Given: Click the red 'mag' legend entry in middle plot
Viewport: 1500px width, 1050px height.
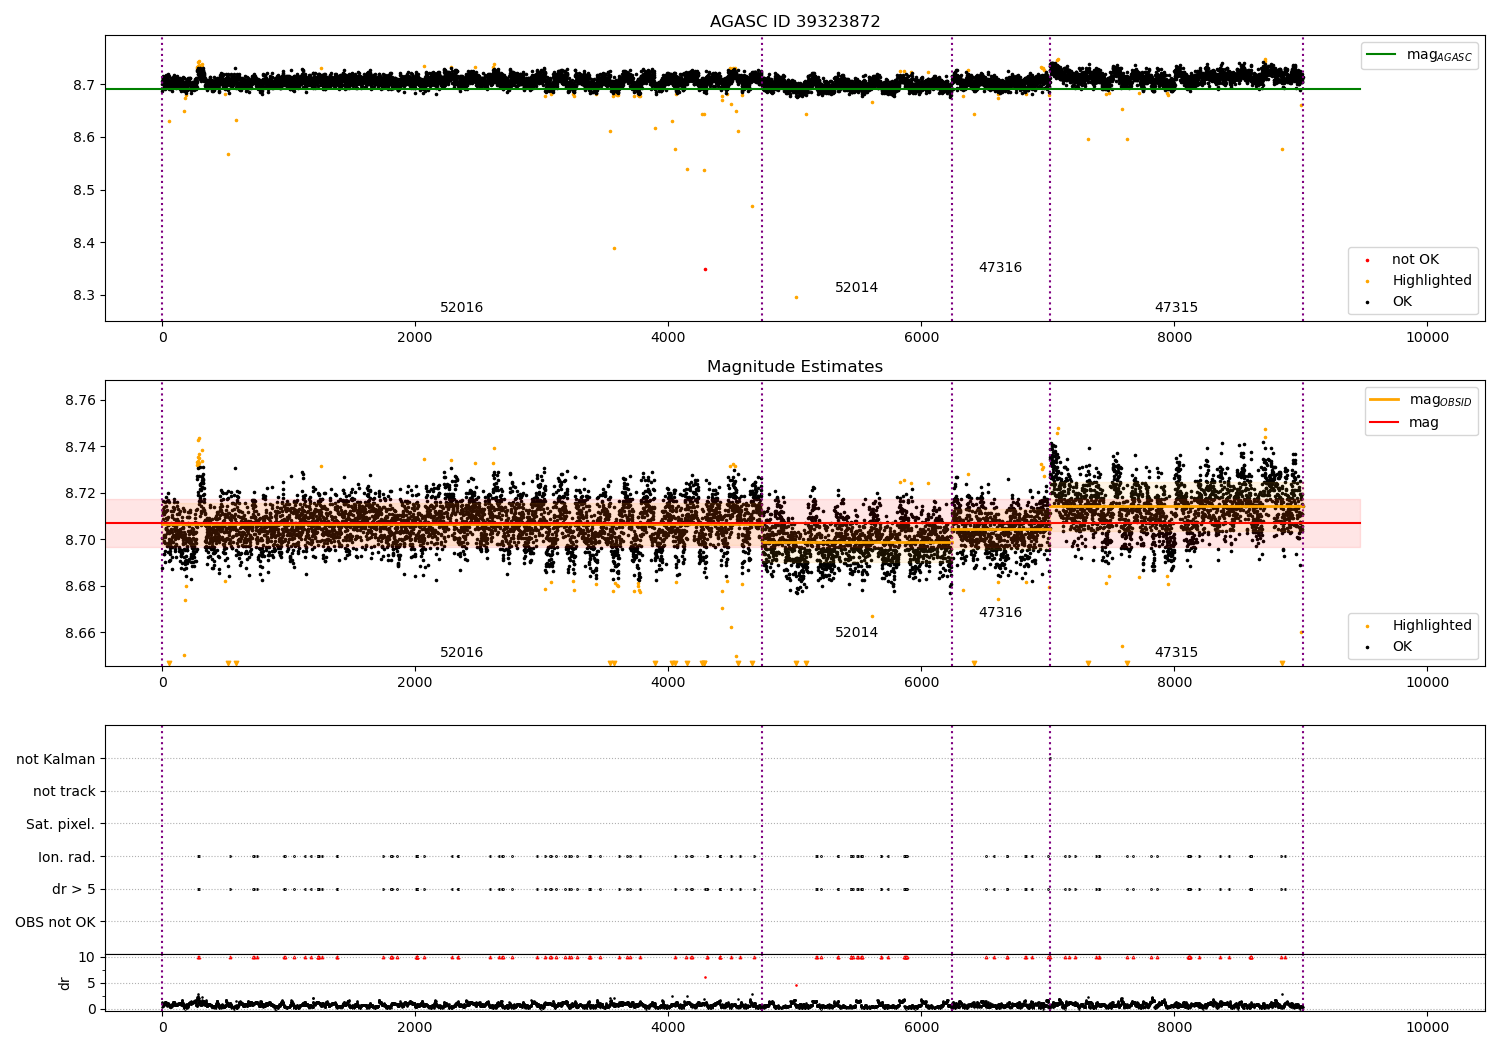Looking at the screenshot, I should pyautogui.click(x=1405, y=423).
